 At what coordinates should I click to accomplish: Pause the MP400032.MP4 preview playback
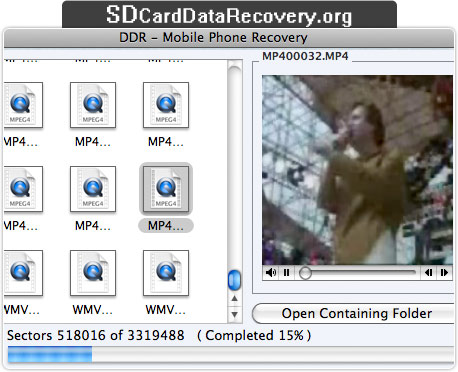(x=286, y=273)
